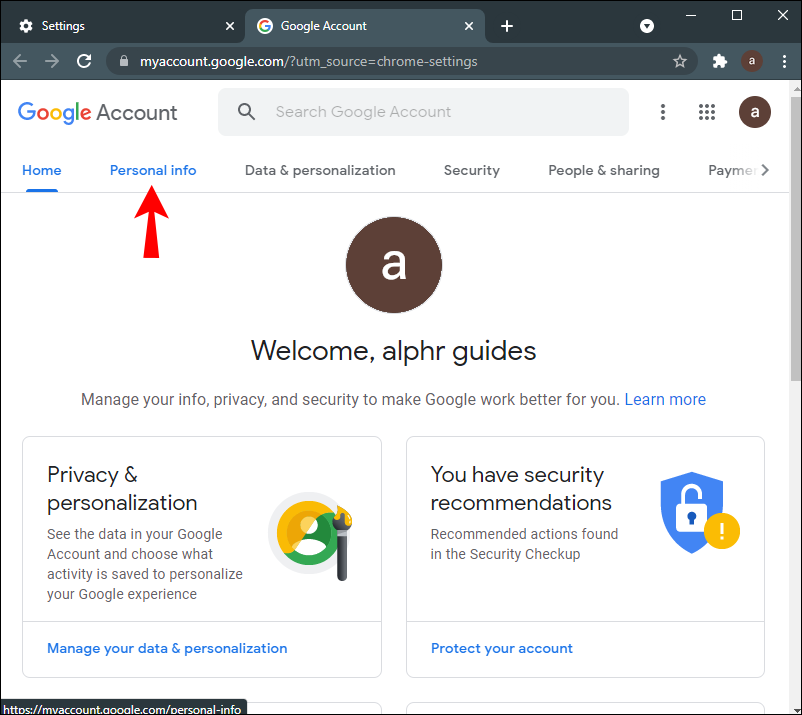802x715 pixels.
Task: Open the Chrome extensions puzzle icon
Action: (719, 61)
